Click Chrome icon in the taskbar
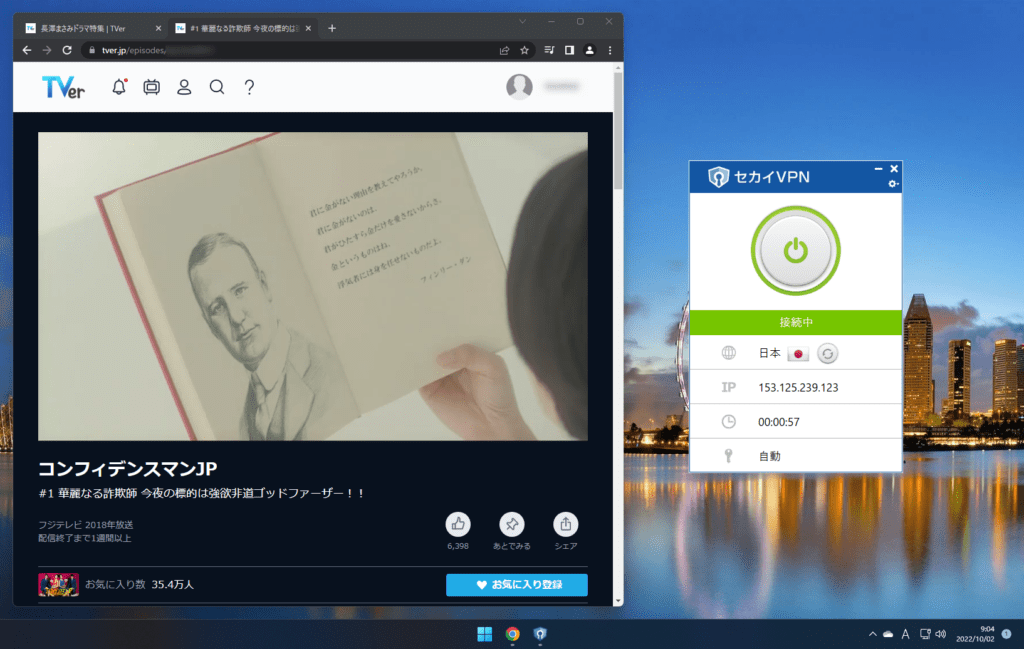This screenshot has height=649, width=1024. pyautogui.click(x=513, y=634)
